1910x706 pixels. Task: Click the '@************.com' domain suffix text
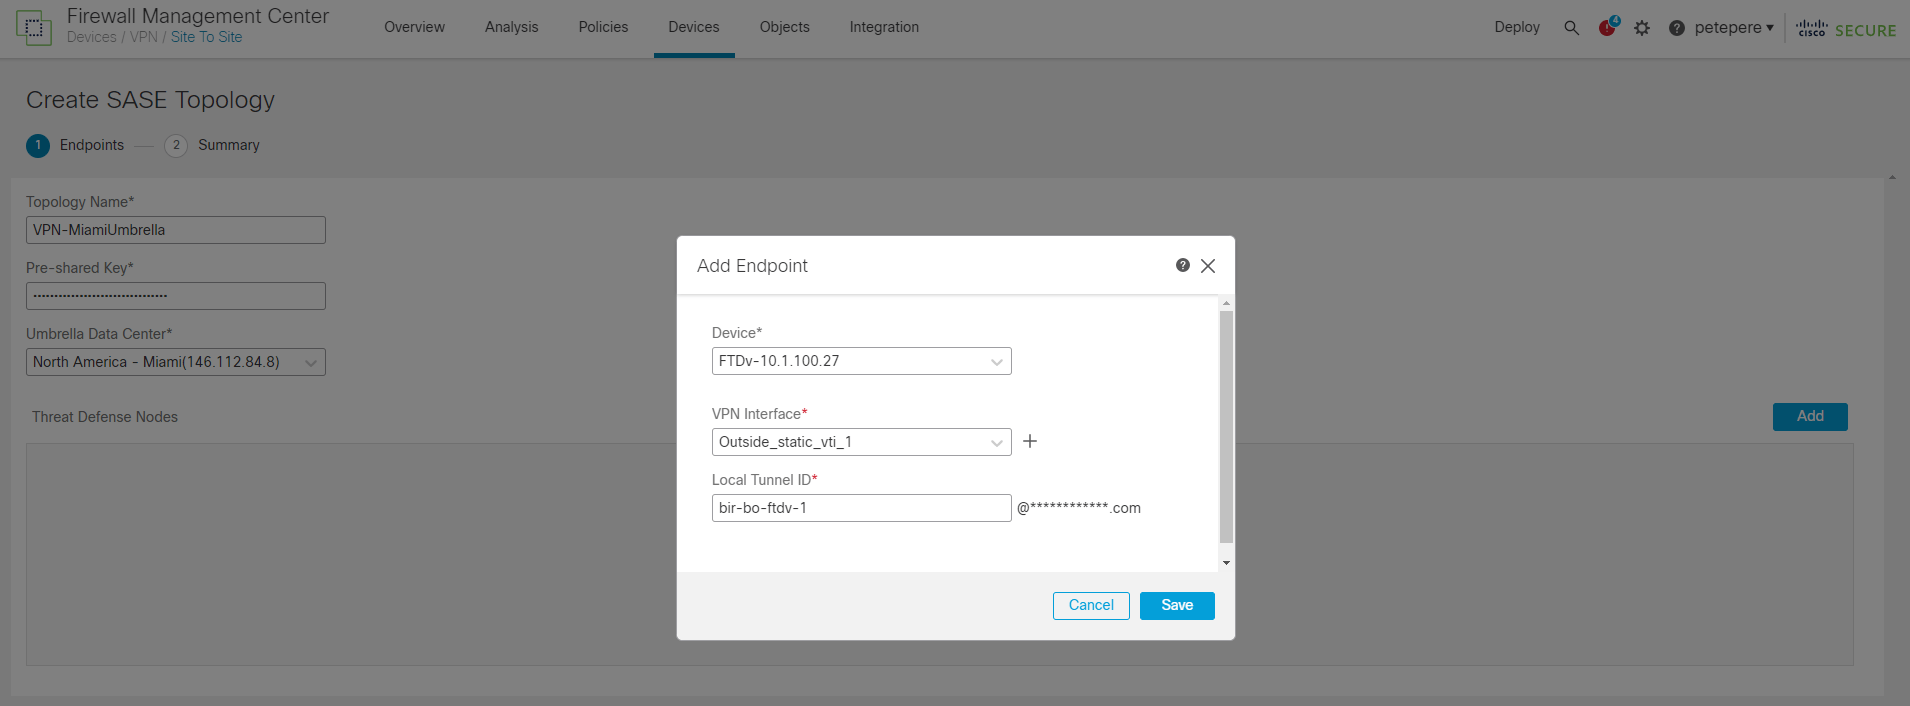[x=1079, y=508]
